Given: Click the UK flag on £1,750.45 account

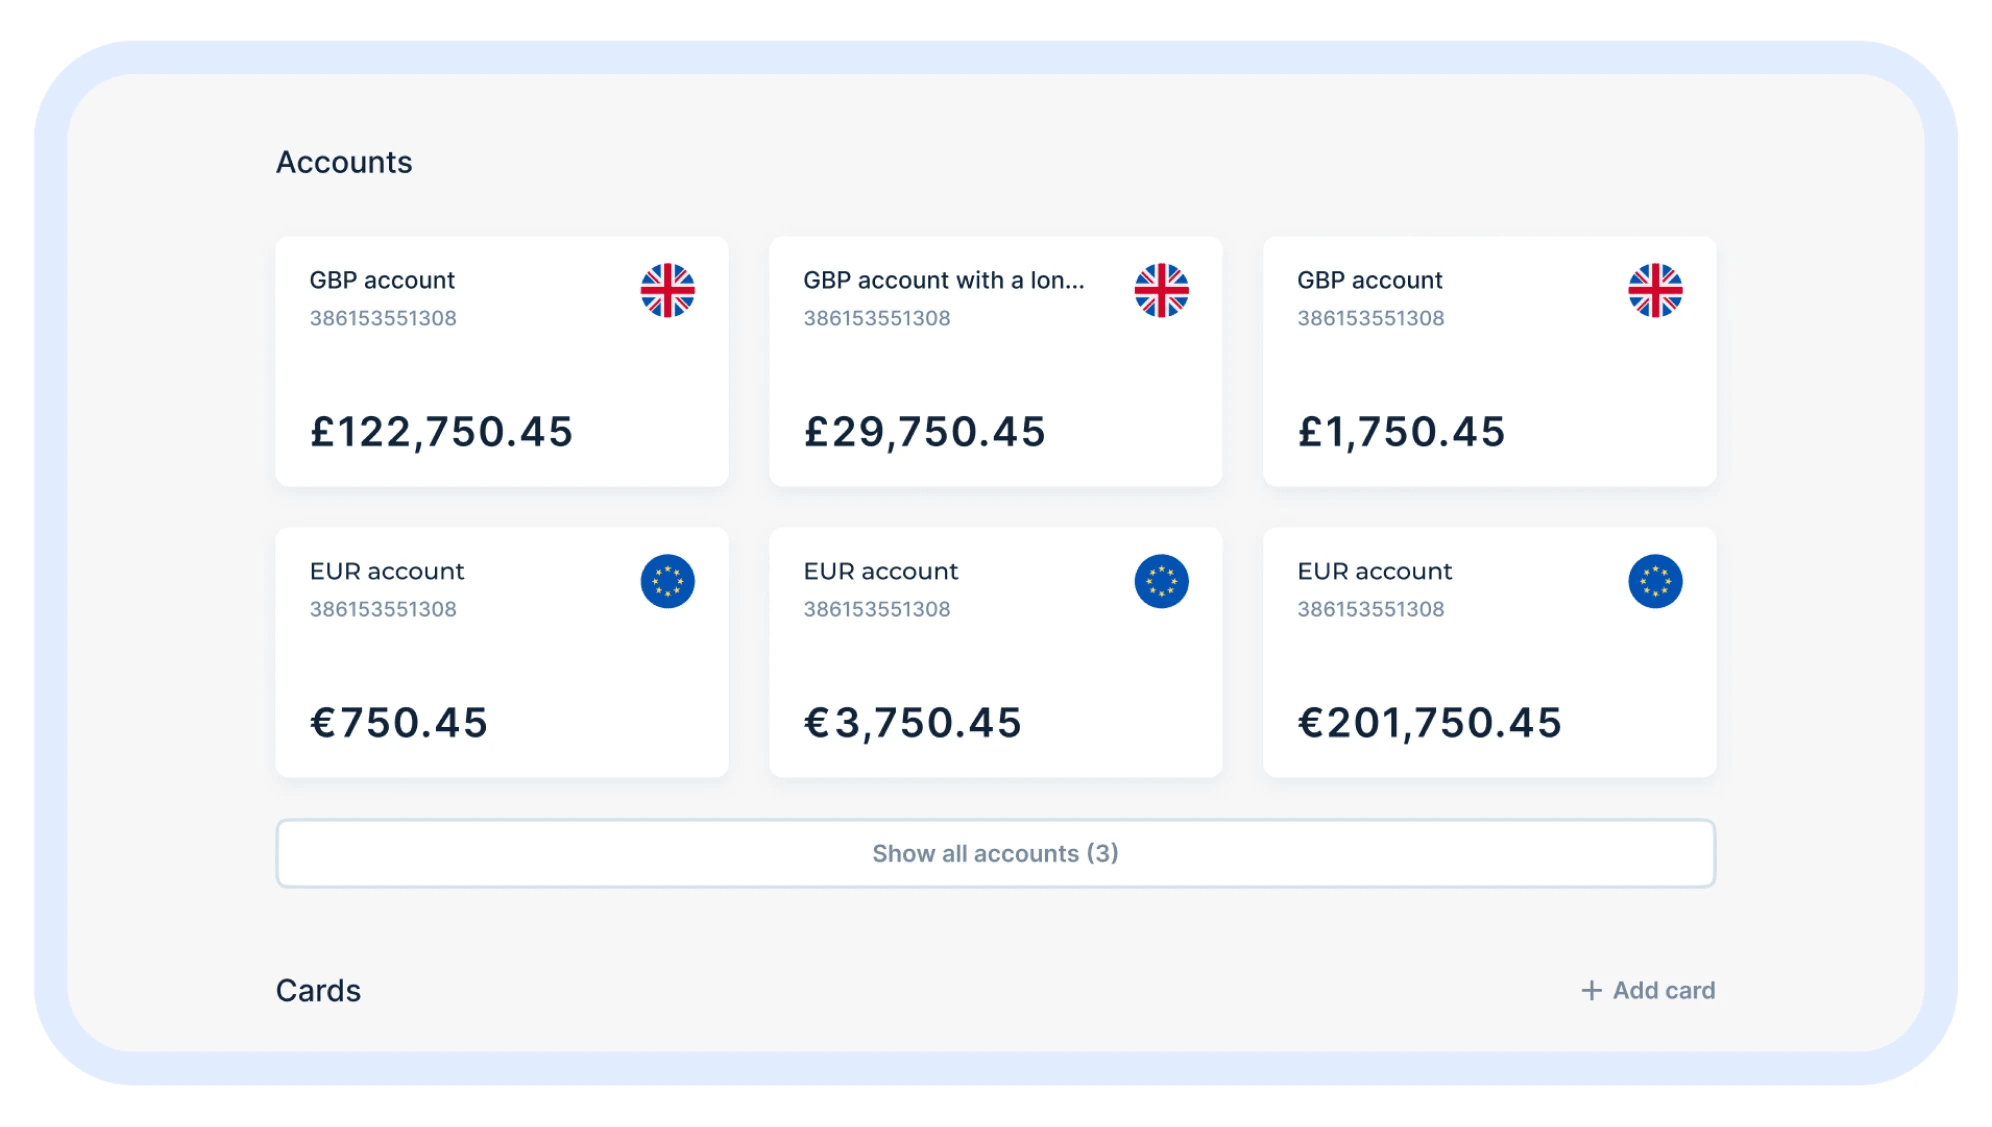Looking at the screenshot, I should [x=1655, y=290].
